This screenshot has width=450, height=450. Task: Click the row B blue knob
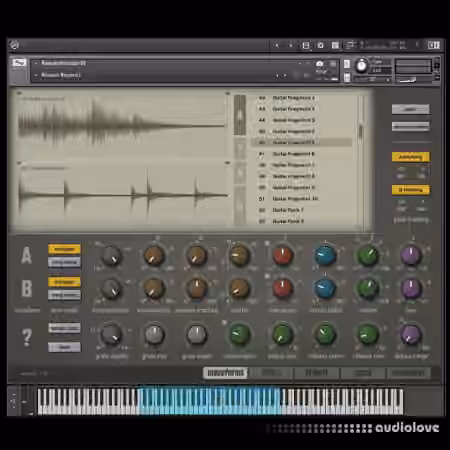(x=325, y=288)
